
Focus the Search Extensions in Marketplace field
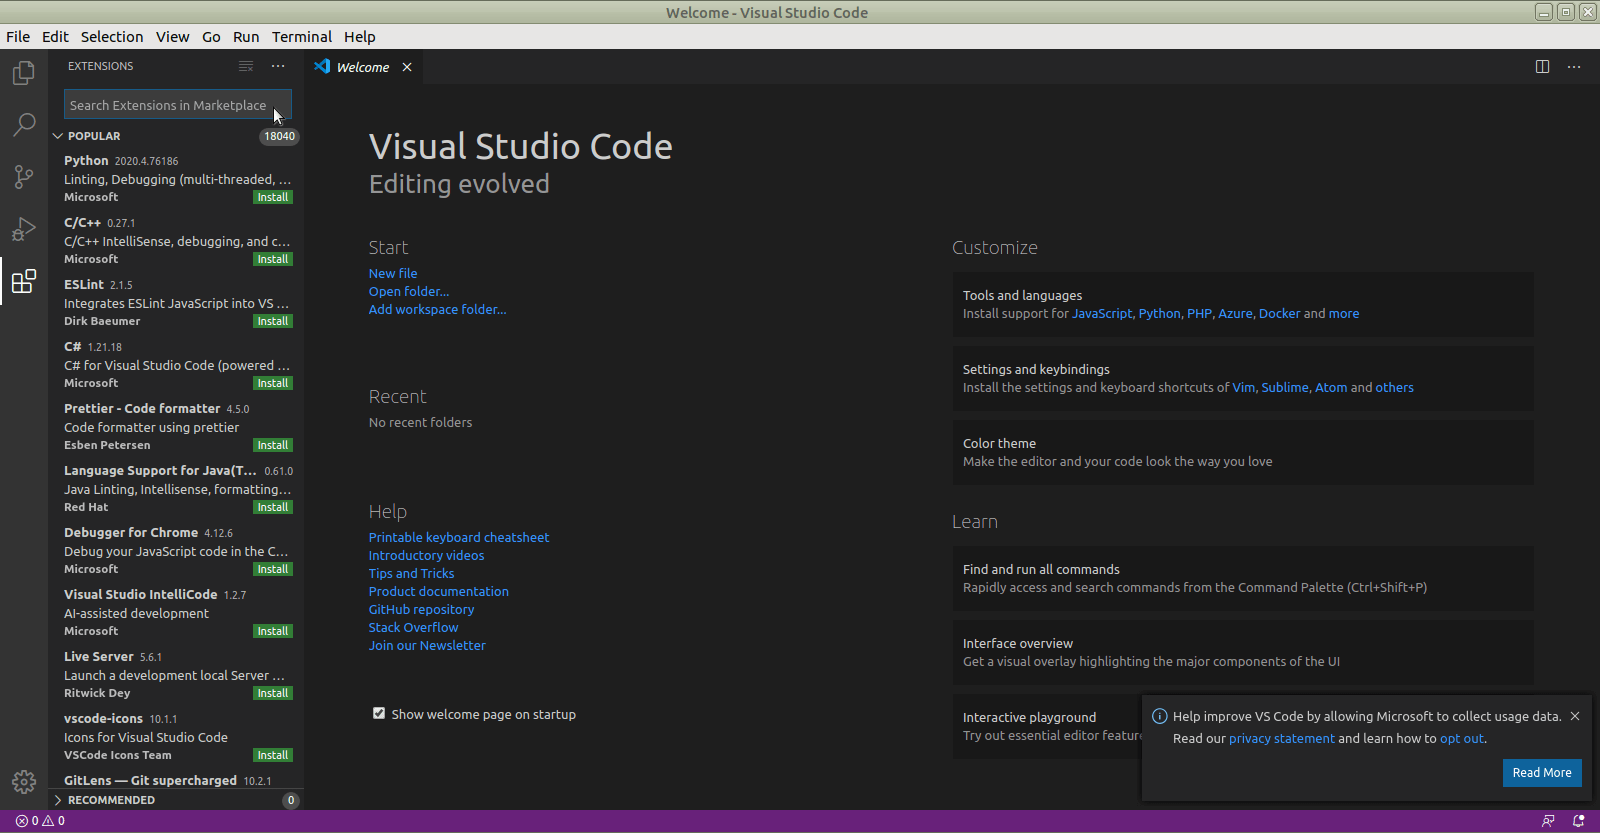click(x=177, y=105)
